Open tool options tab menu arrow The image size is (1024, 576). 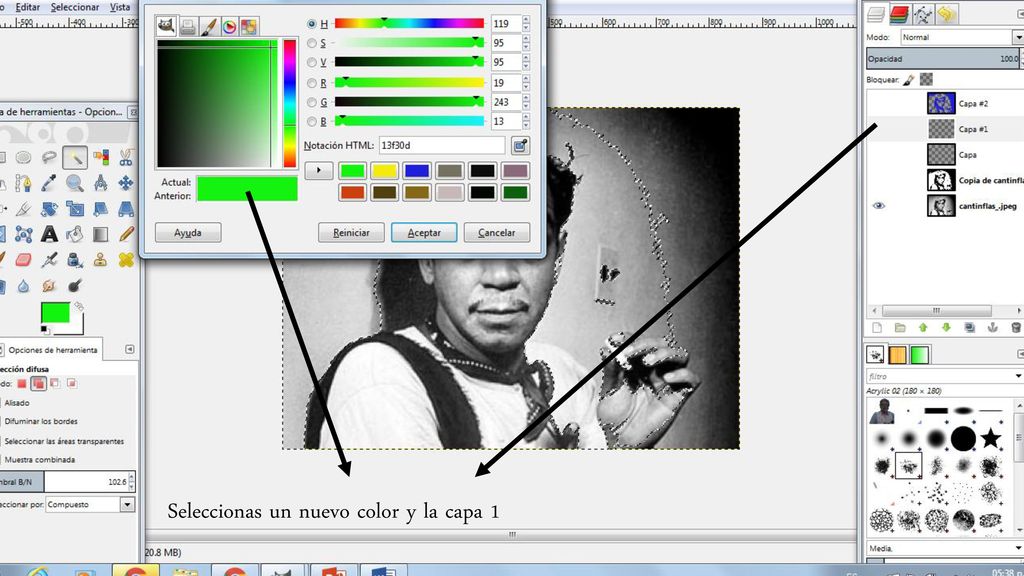click(129, 349)
